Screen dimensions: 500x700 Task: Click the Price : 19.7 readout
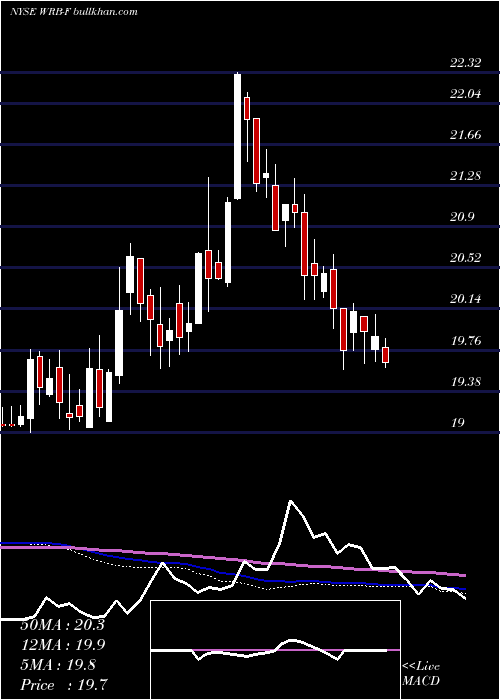click(62, 685)
